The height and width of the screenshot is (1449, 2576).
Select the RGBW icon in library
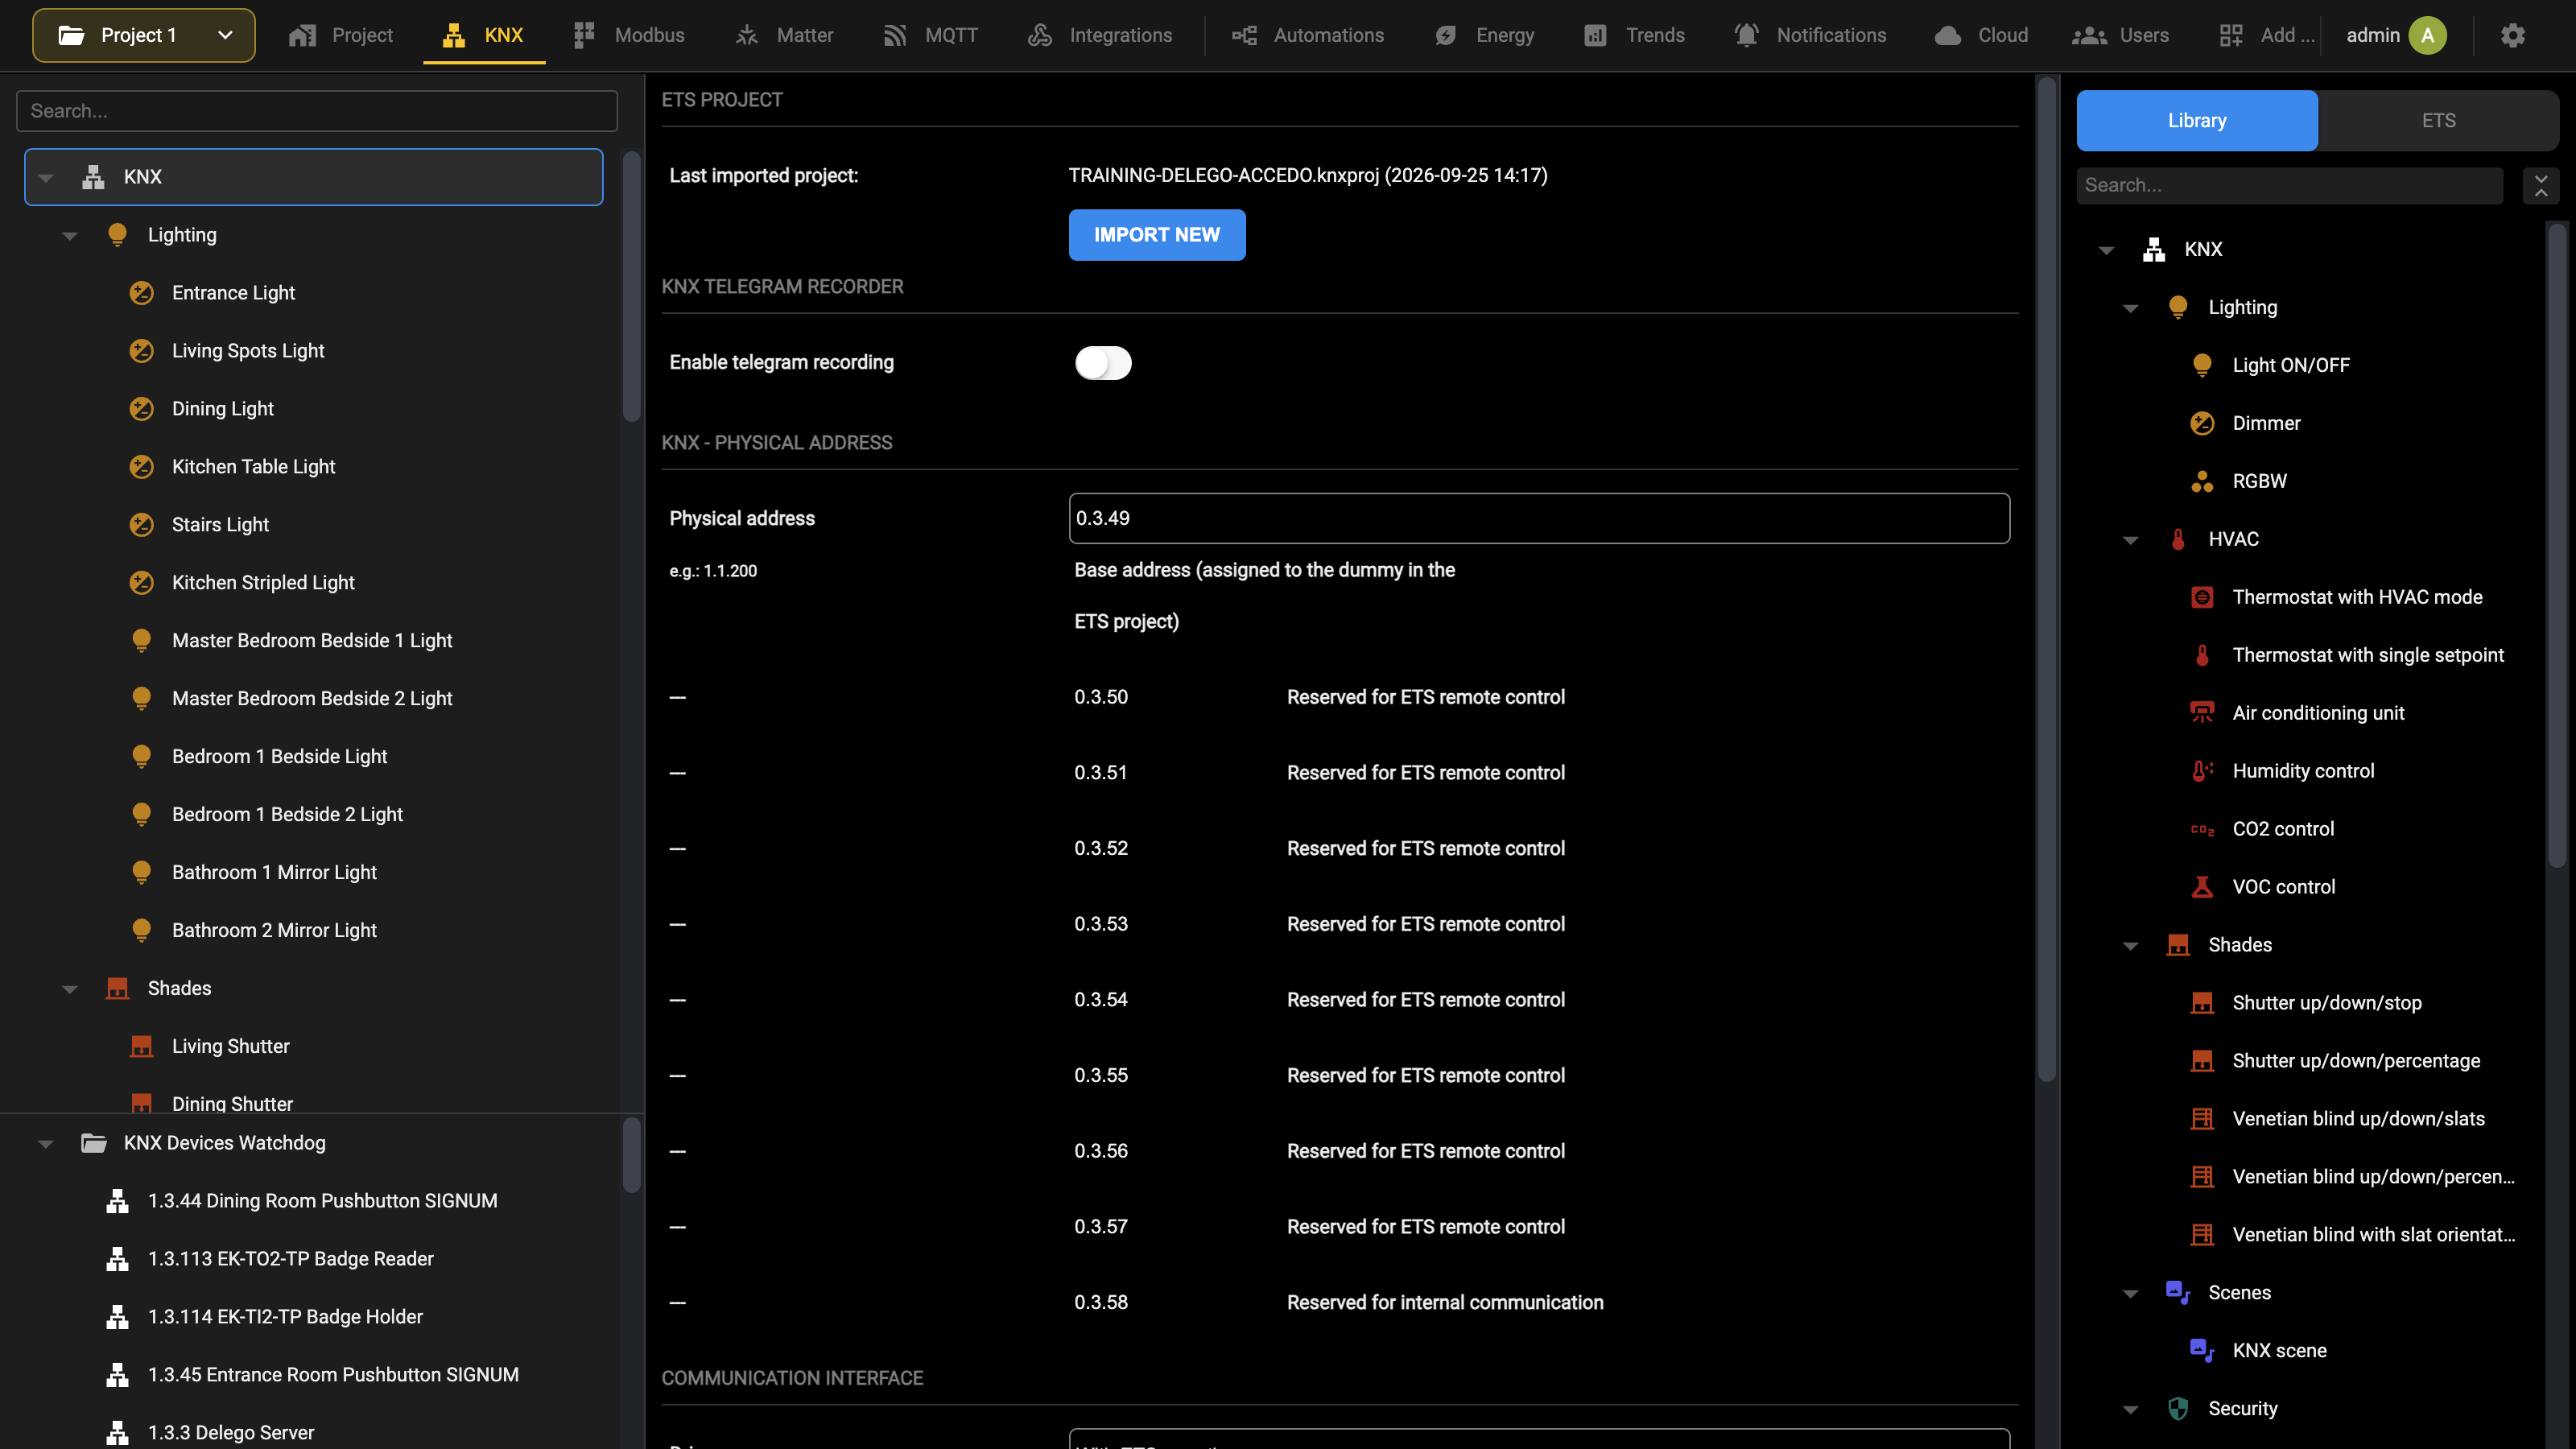pos(2202,481)
